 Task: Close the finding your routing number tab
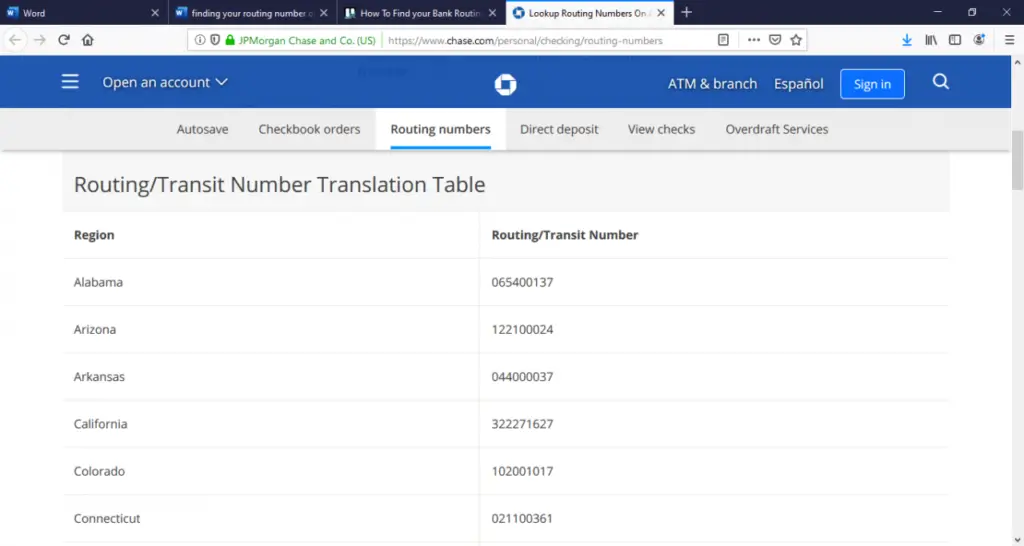tap(323, 12)
